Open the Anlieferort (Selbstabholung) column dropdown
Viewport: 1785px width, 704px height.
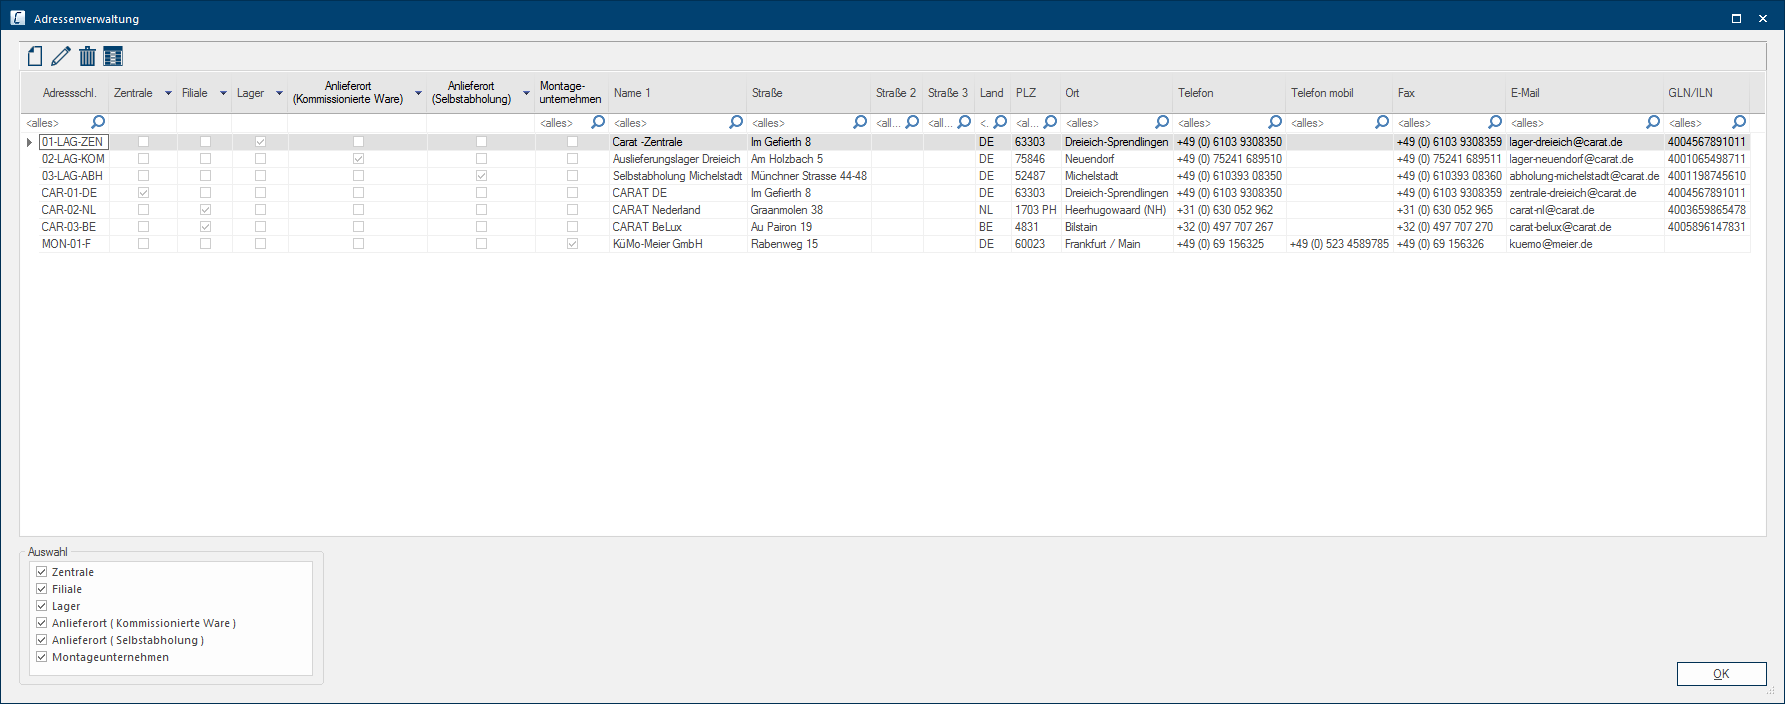coord(526,93)
